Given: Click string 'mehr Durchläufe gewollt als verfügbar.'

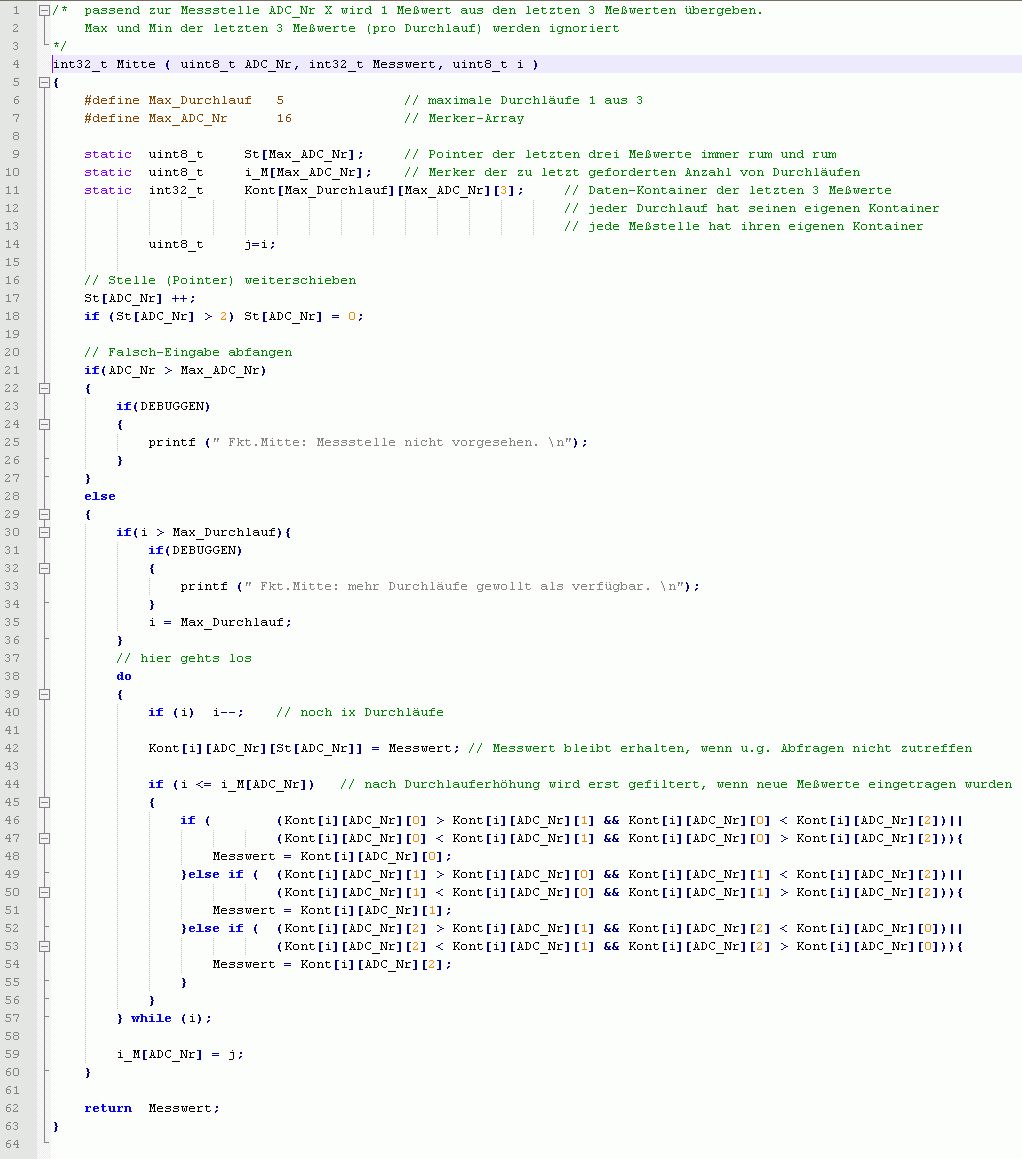Looking at the screenshot, I should (500, 586).
